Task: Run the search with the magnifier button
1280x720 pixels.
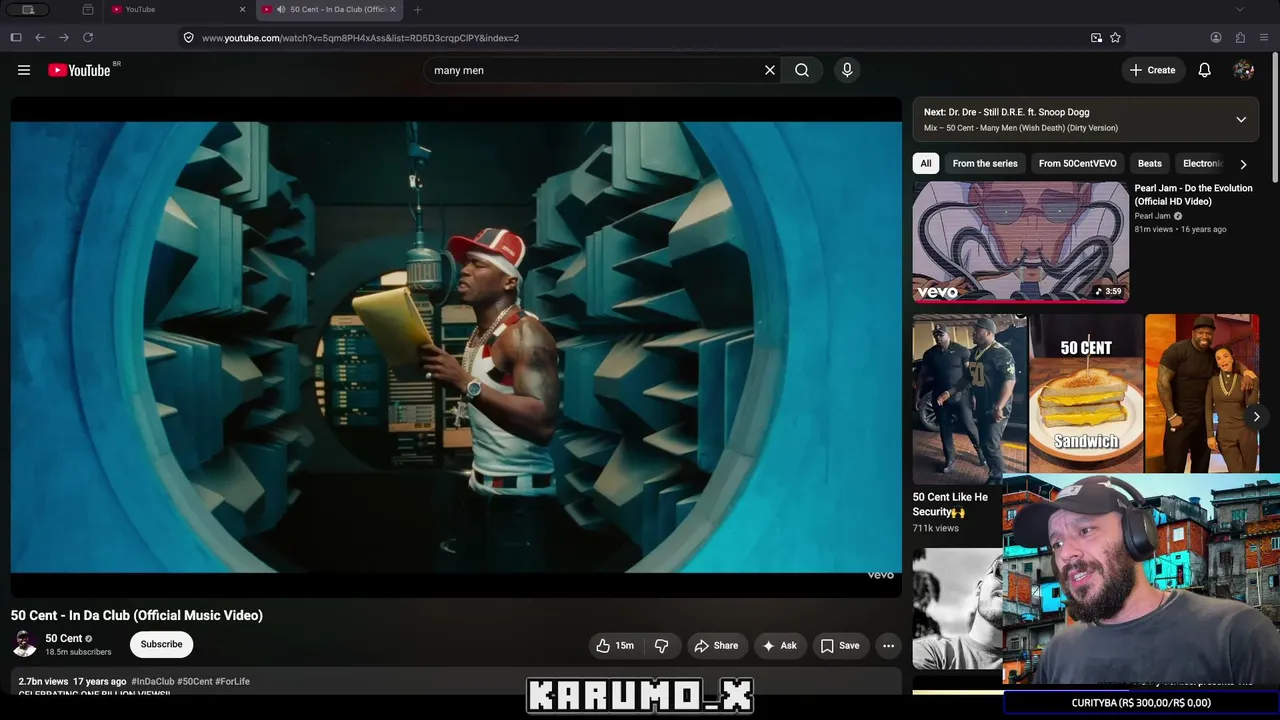Action: tap(802, 70)
